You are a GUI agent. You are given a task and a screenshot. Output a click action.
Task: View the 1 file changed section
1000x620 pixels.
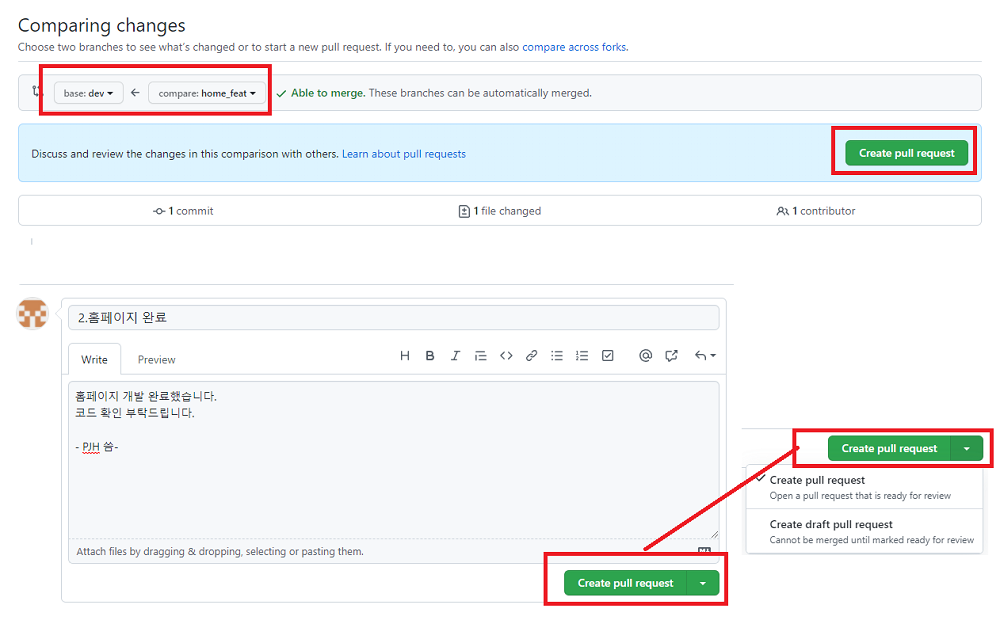(500, 211)
